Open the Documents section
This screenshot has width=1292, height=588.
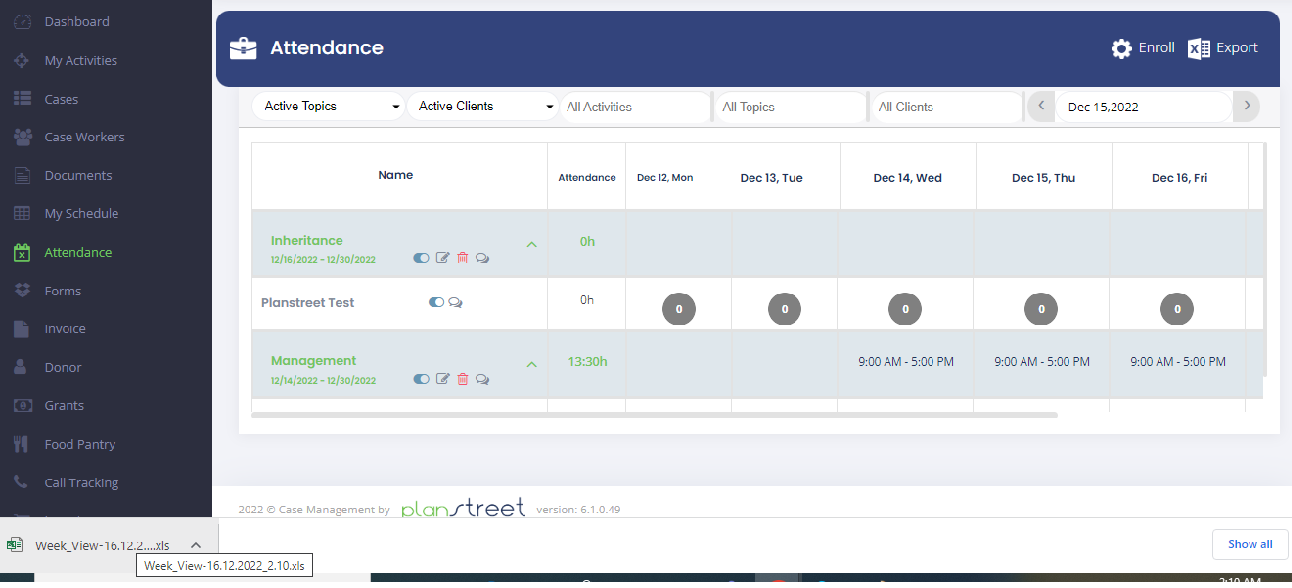(x=78, y=175)
